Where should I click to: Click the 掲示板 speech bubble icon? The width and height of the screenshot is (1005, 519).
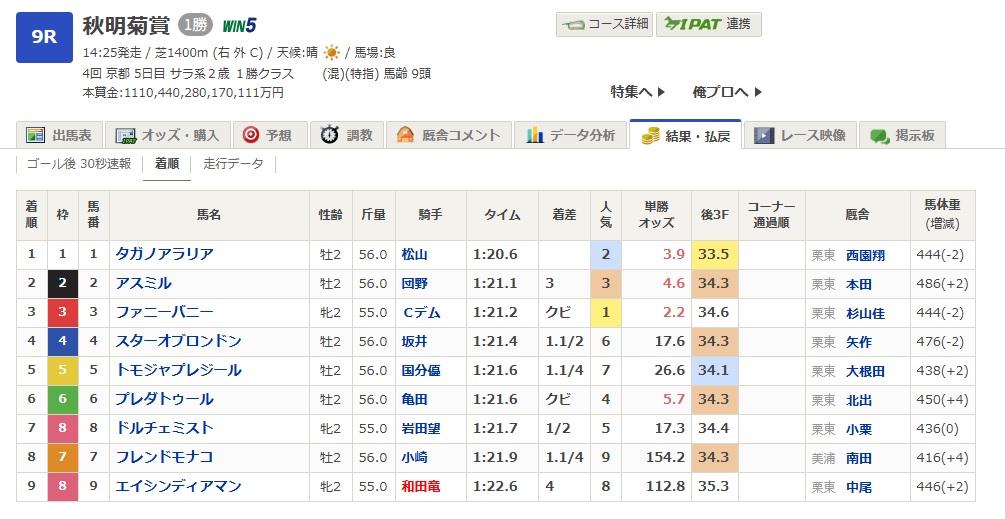[x=880, y=135]
